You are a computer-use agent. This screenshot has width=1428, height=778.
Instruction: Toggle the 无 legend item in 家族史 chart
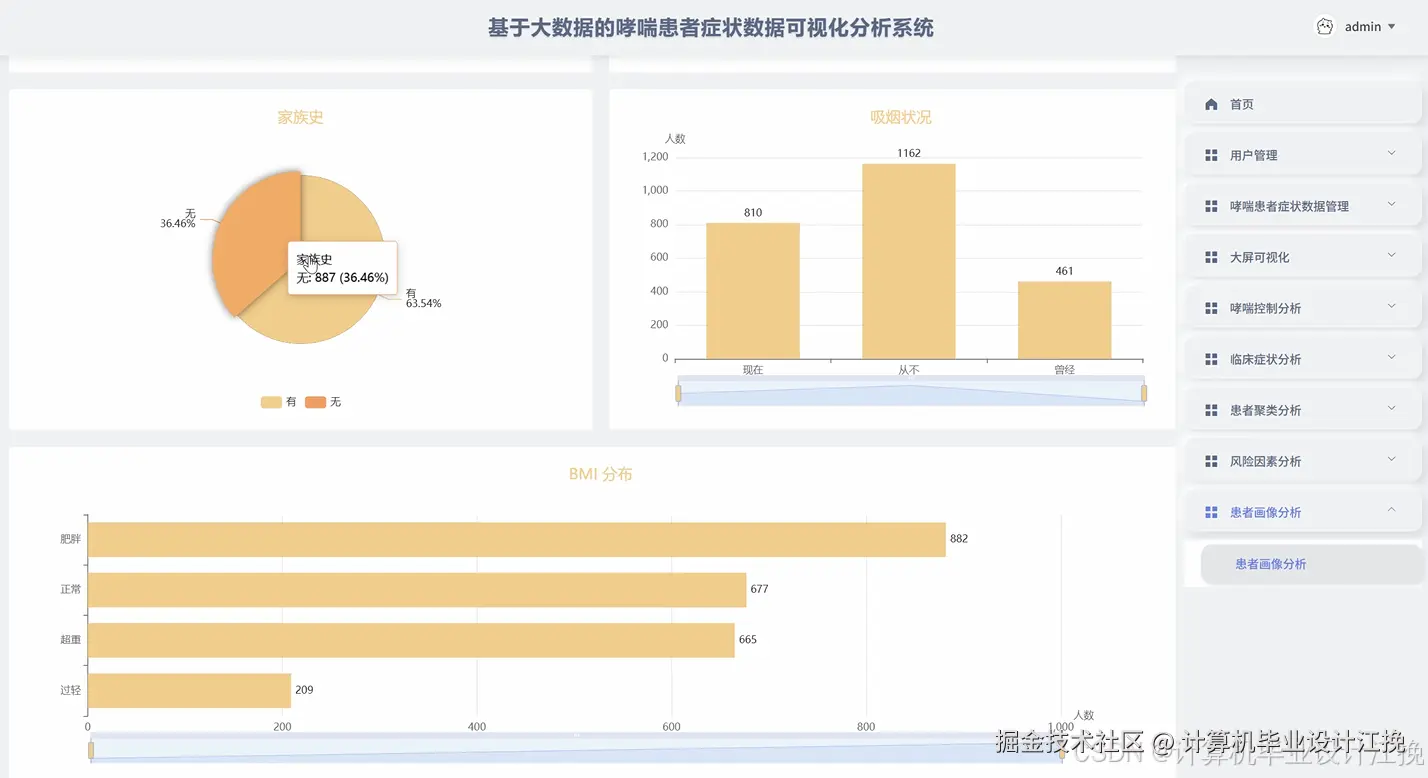(x=323, y=402)
